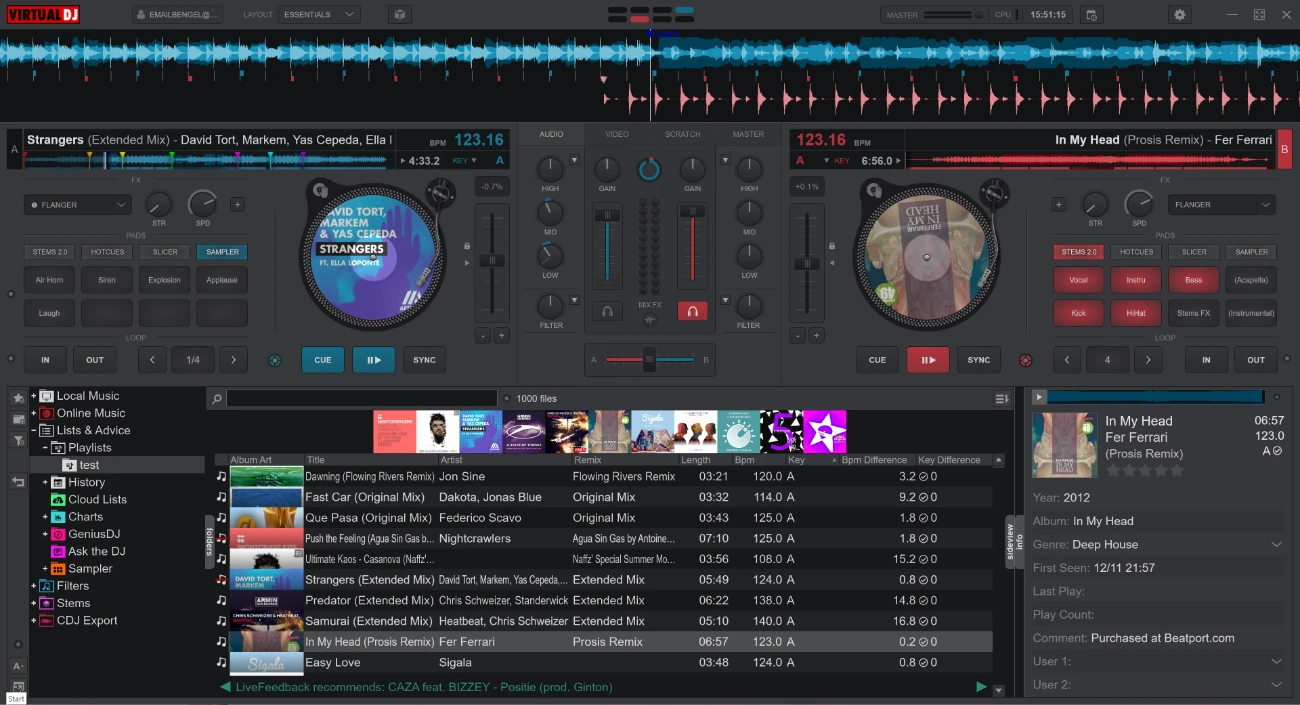Open deck B FLANGER effect dropdown

point(1222,205)
